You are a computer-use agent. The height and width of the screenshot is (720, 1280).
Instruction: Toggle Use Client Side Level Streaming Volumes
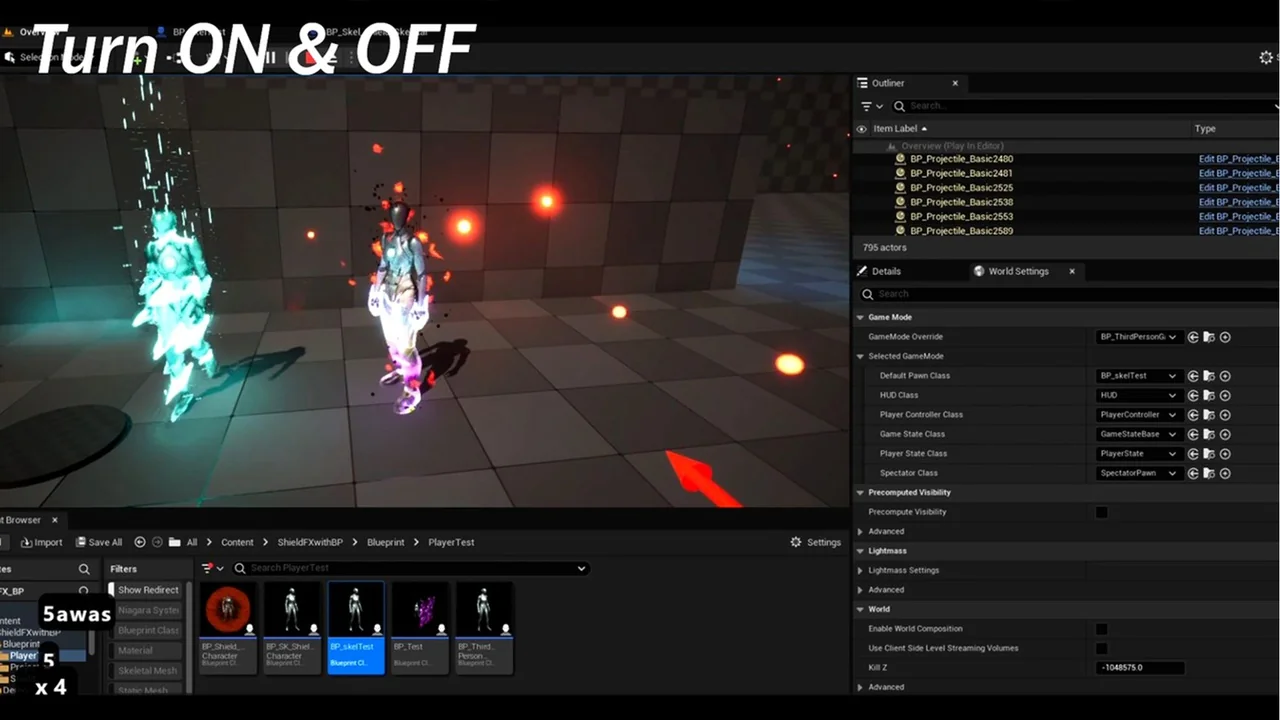tap(1101, 648)
